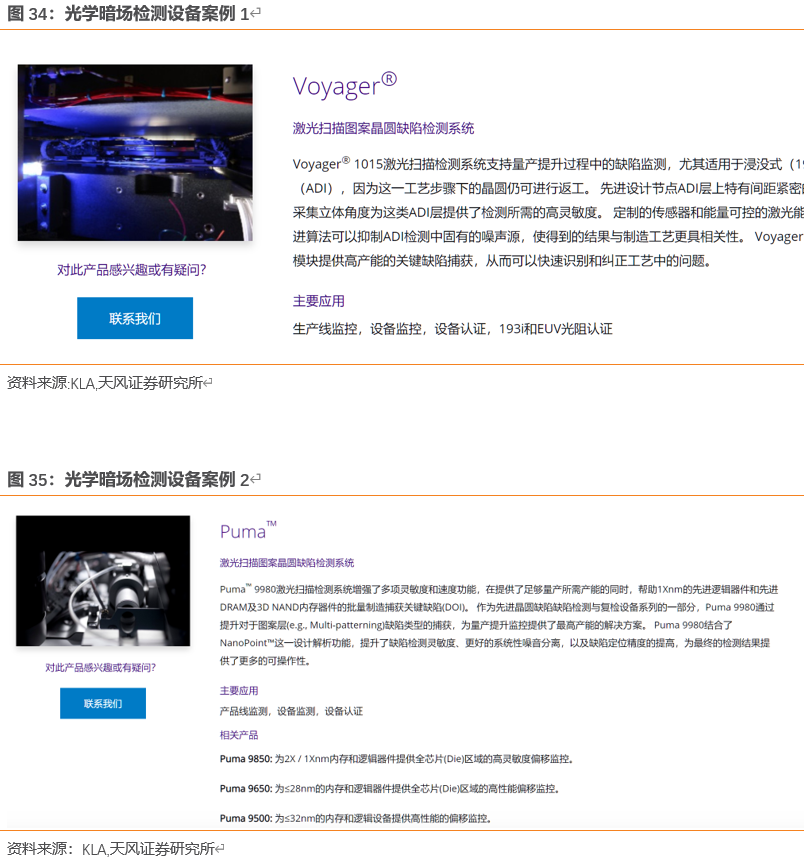
Task: Click the Puma 9980 description first line
Action: click(499, 589)
